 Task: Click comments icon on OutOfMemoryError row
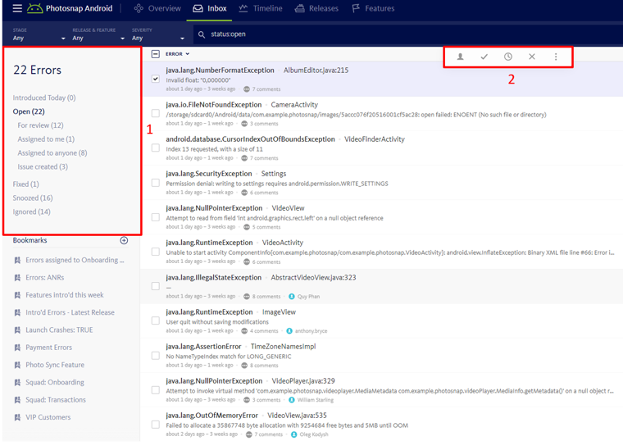tap(249, 434)
